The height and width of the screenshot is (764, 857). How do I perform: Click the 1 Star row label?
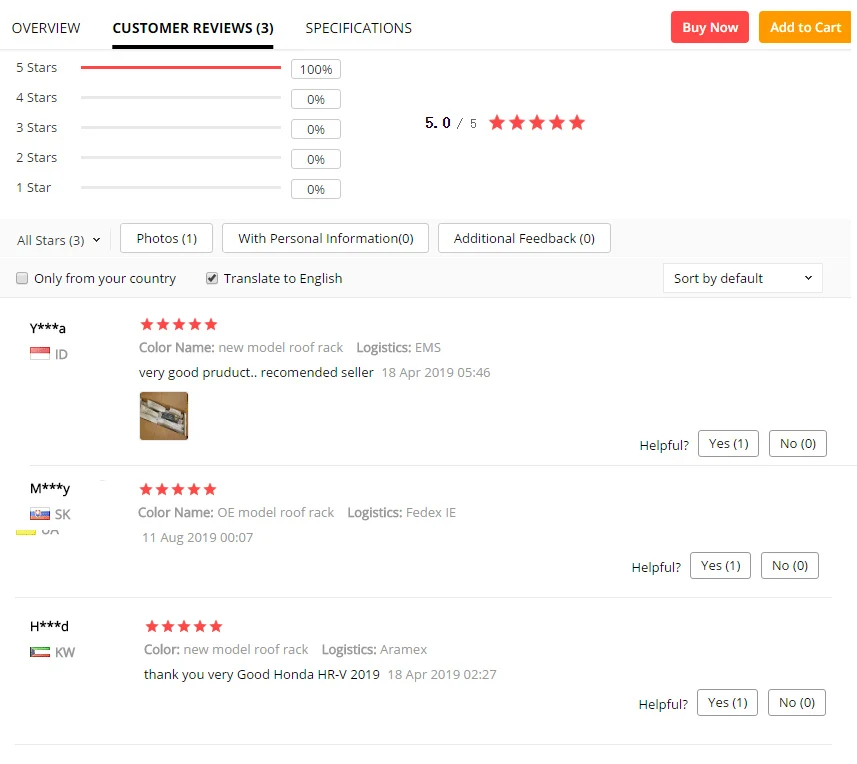33,188
